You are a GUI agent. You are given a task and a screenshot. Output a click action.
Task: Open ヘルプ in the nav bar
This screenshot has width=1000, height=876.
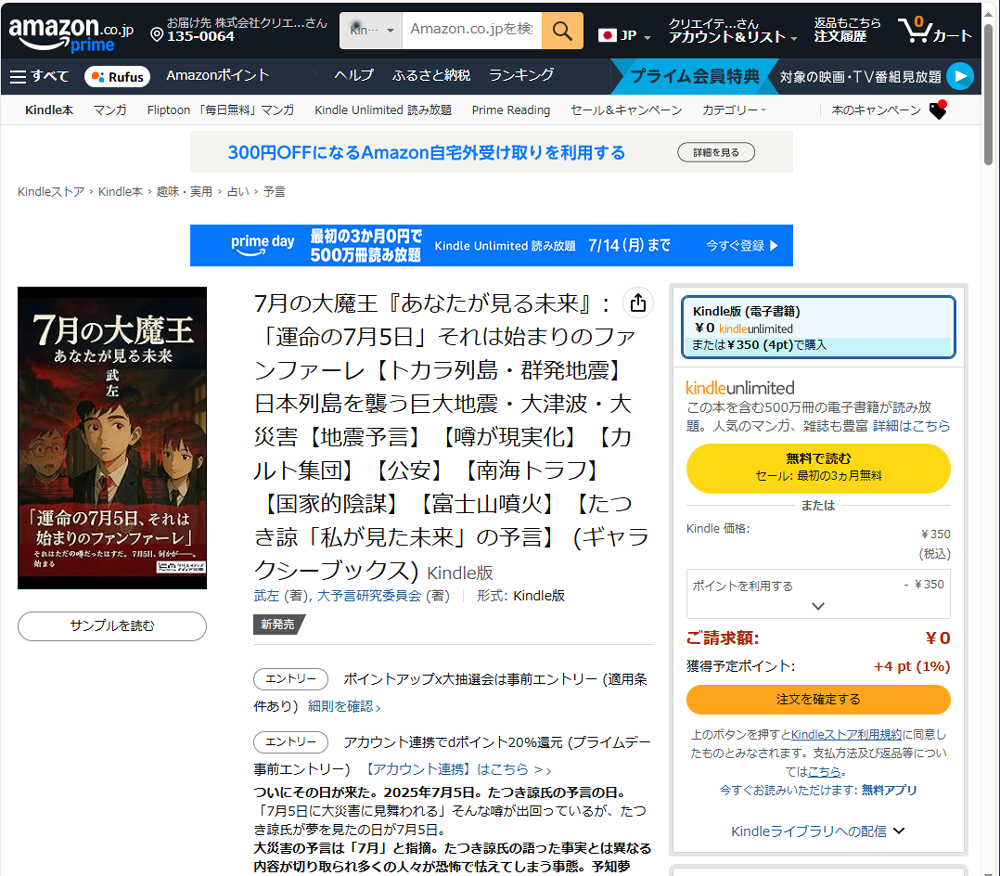[354, 75]
